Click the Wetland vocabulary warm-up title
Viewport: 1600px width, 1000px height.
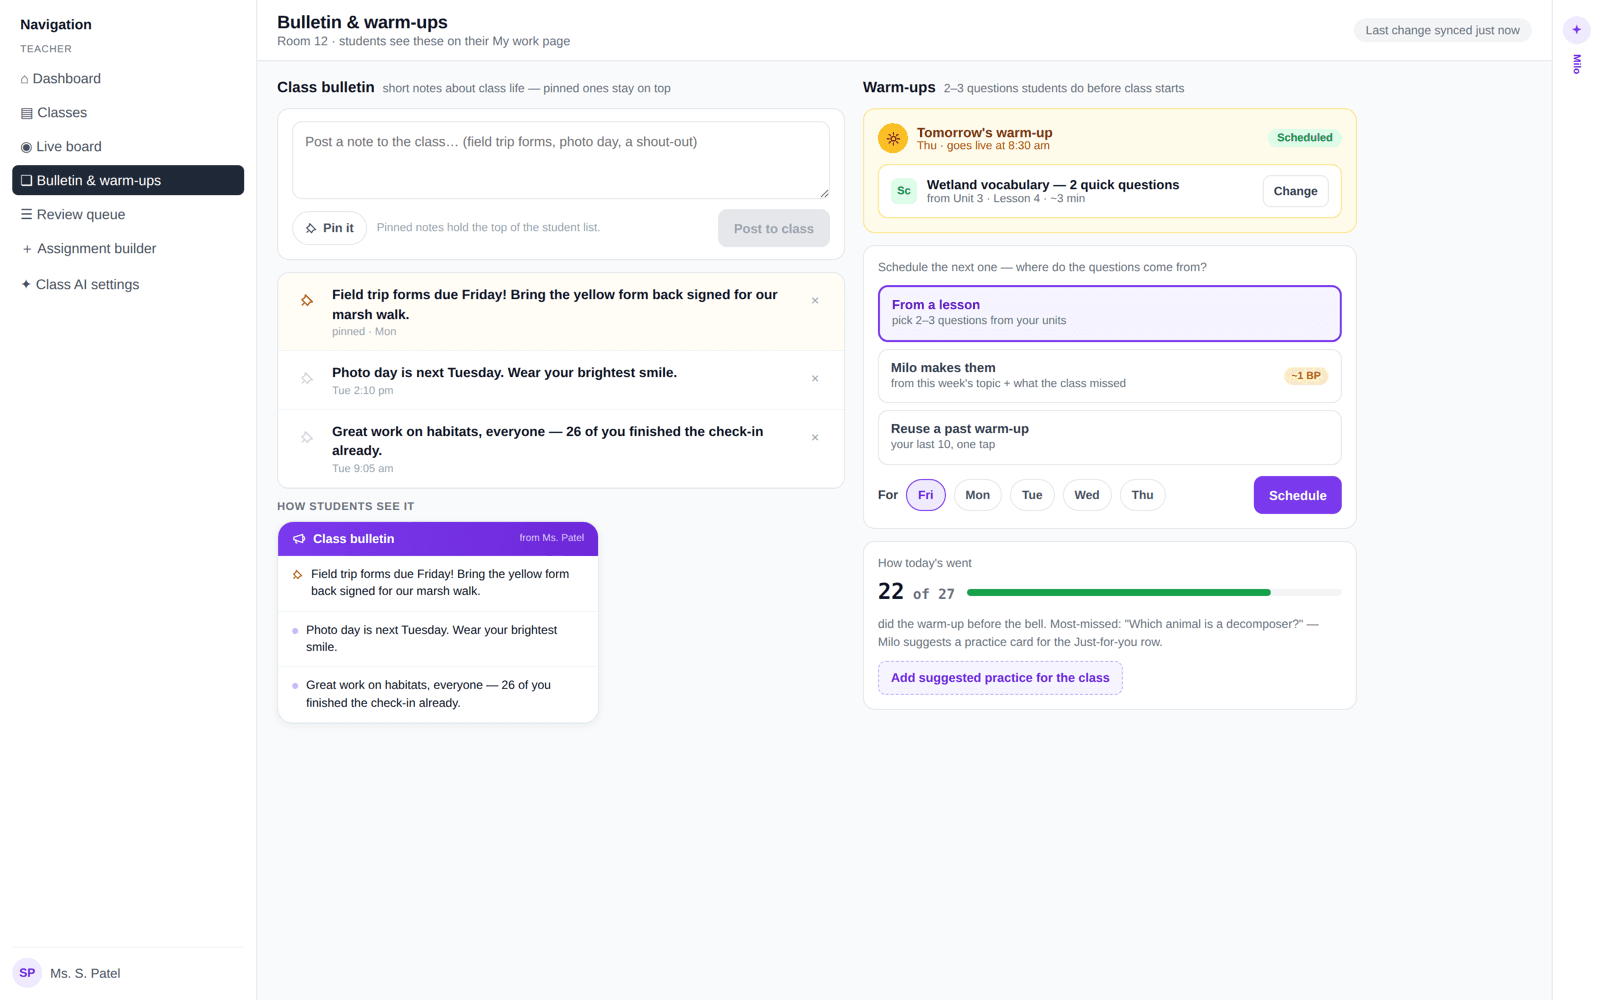click(x=1052, y=185)
